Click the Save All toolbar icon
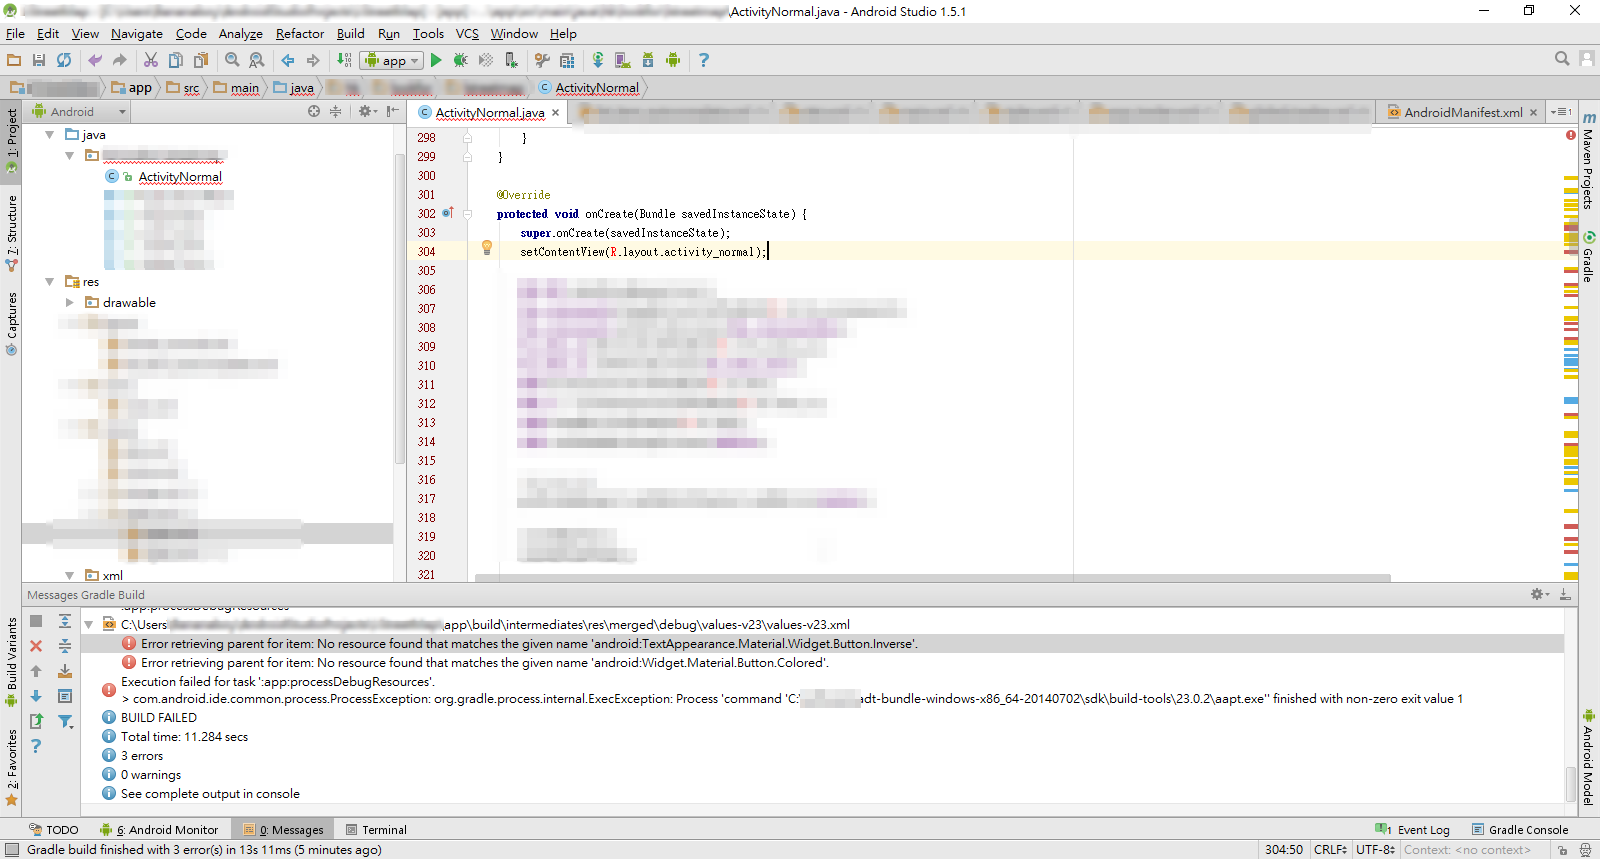Viewport: 1600px width, 859px height. coord(39,60)
